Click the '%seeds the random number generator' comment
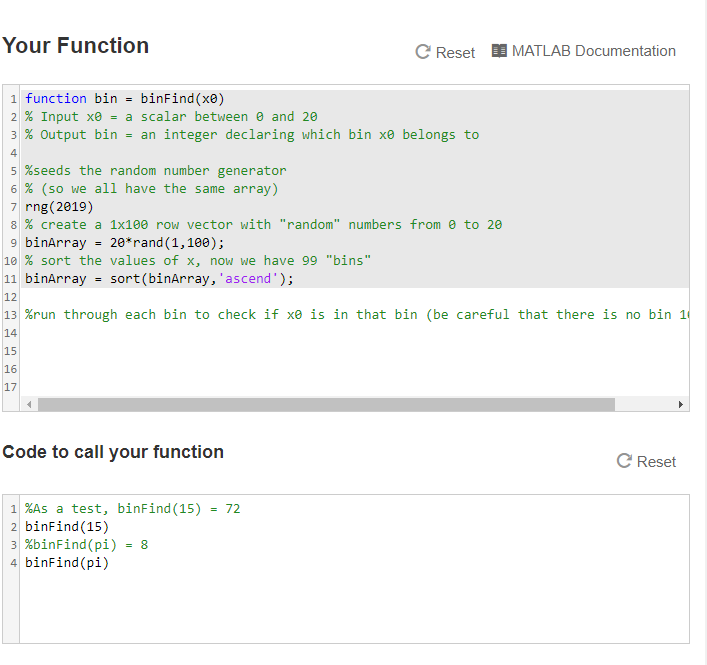The width and height of the screenshot is (707, 665). pos(156,171)
